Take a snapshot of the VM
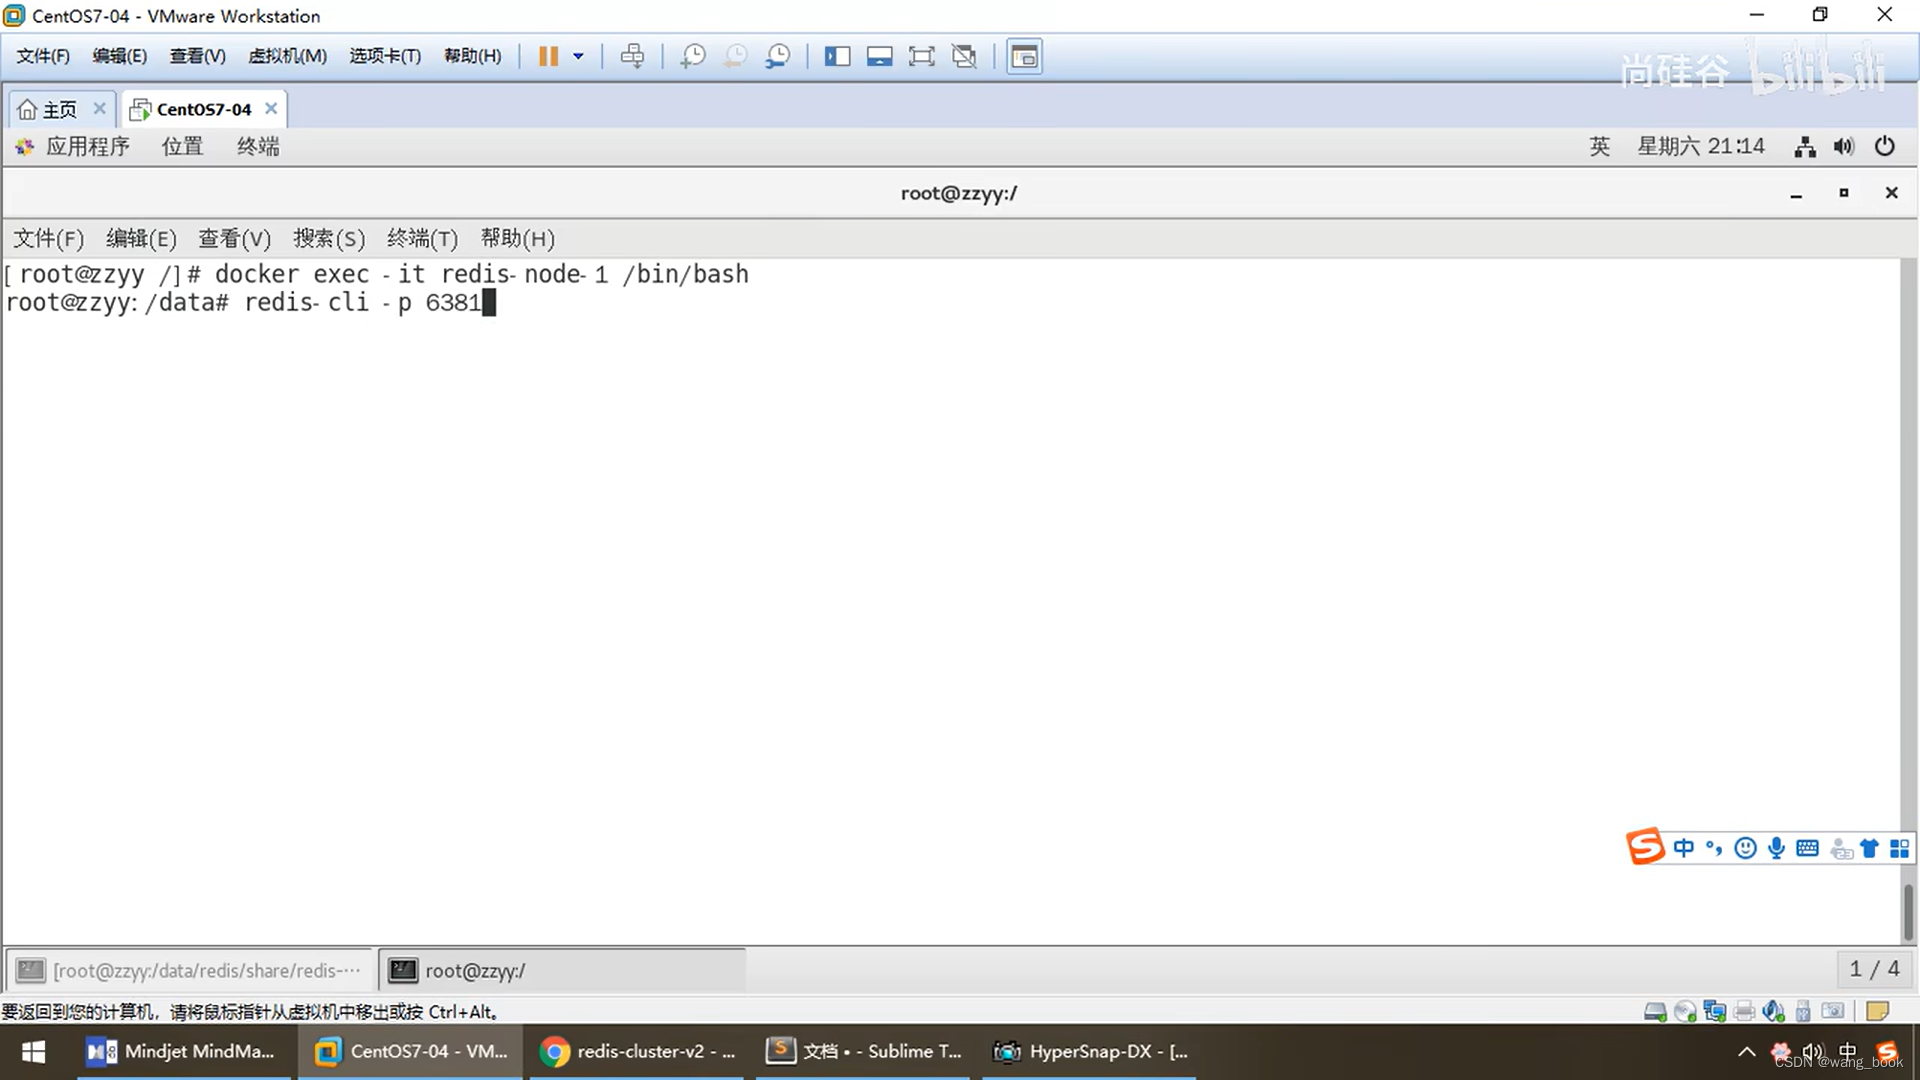Image resolution: width=1920 pixels, height=1080 pixels. tap(692, 56)
